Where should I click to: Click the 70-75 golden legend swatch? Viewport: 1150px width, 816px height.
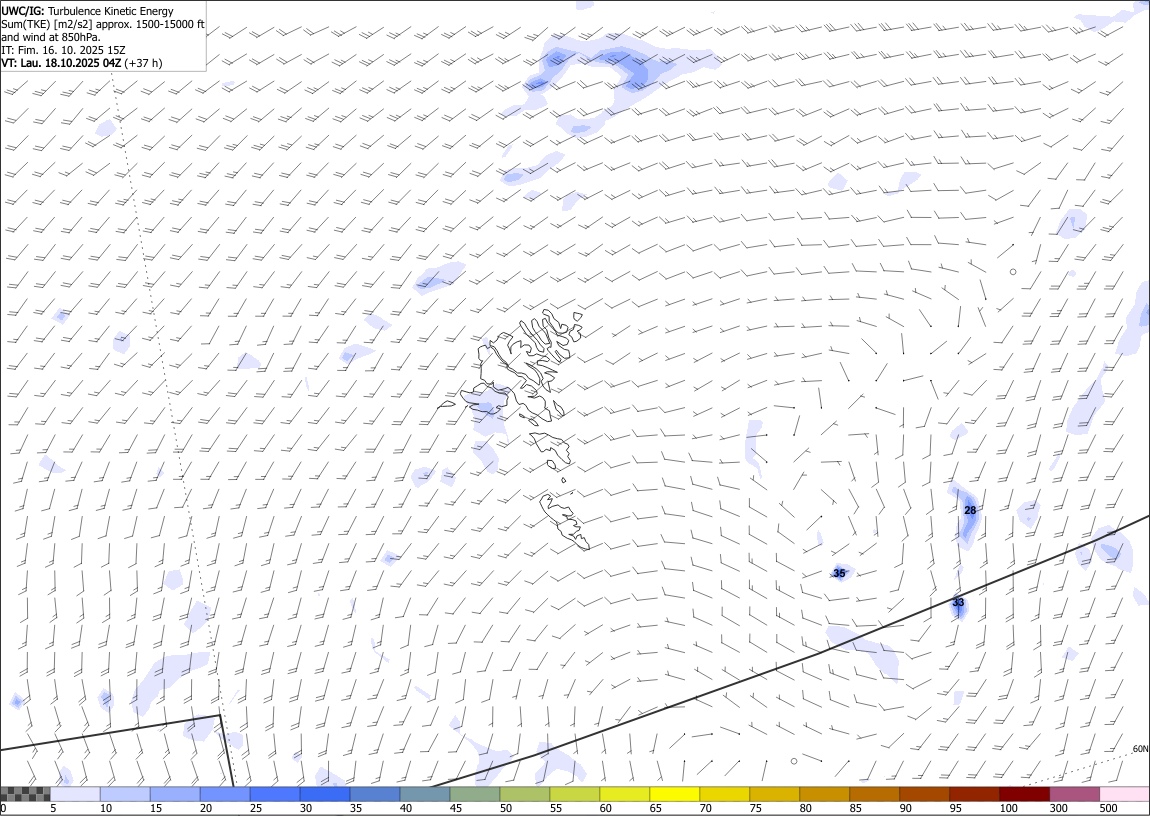(x=724, y=794)
